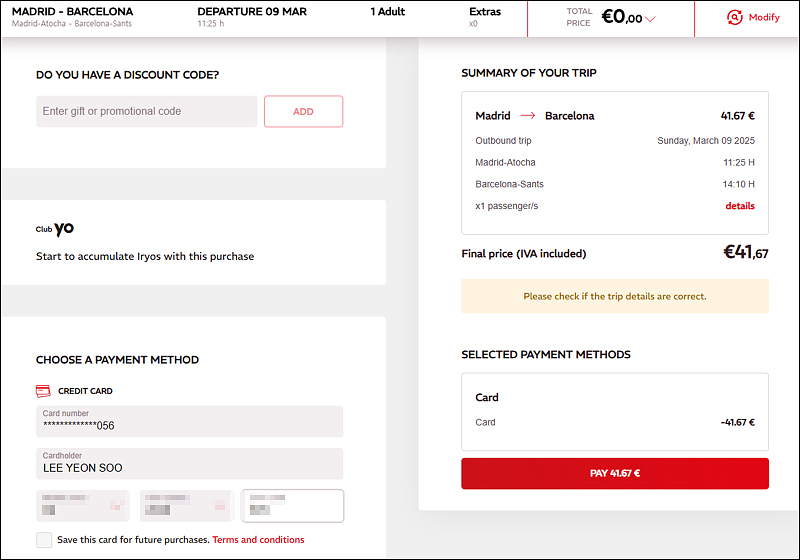Click the credit card icon
This screenshot has width=800, height=560.
click(x=43, y=391)
